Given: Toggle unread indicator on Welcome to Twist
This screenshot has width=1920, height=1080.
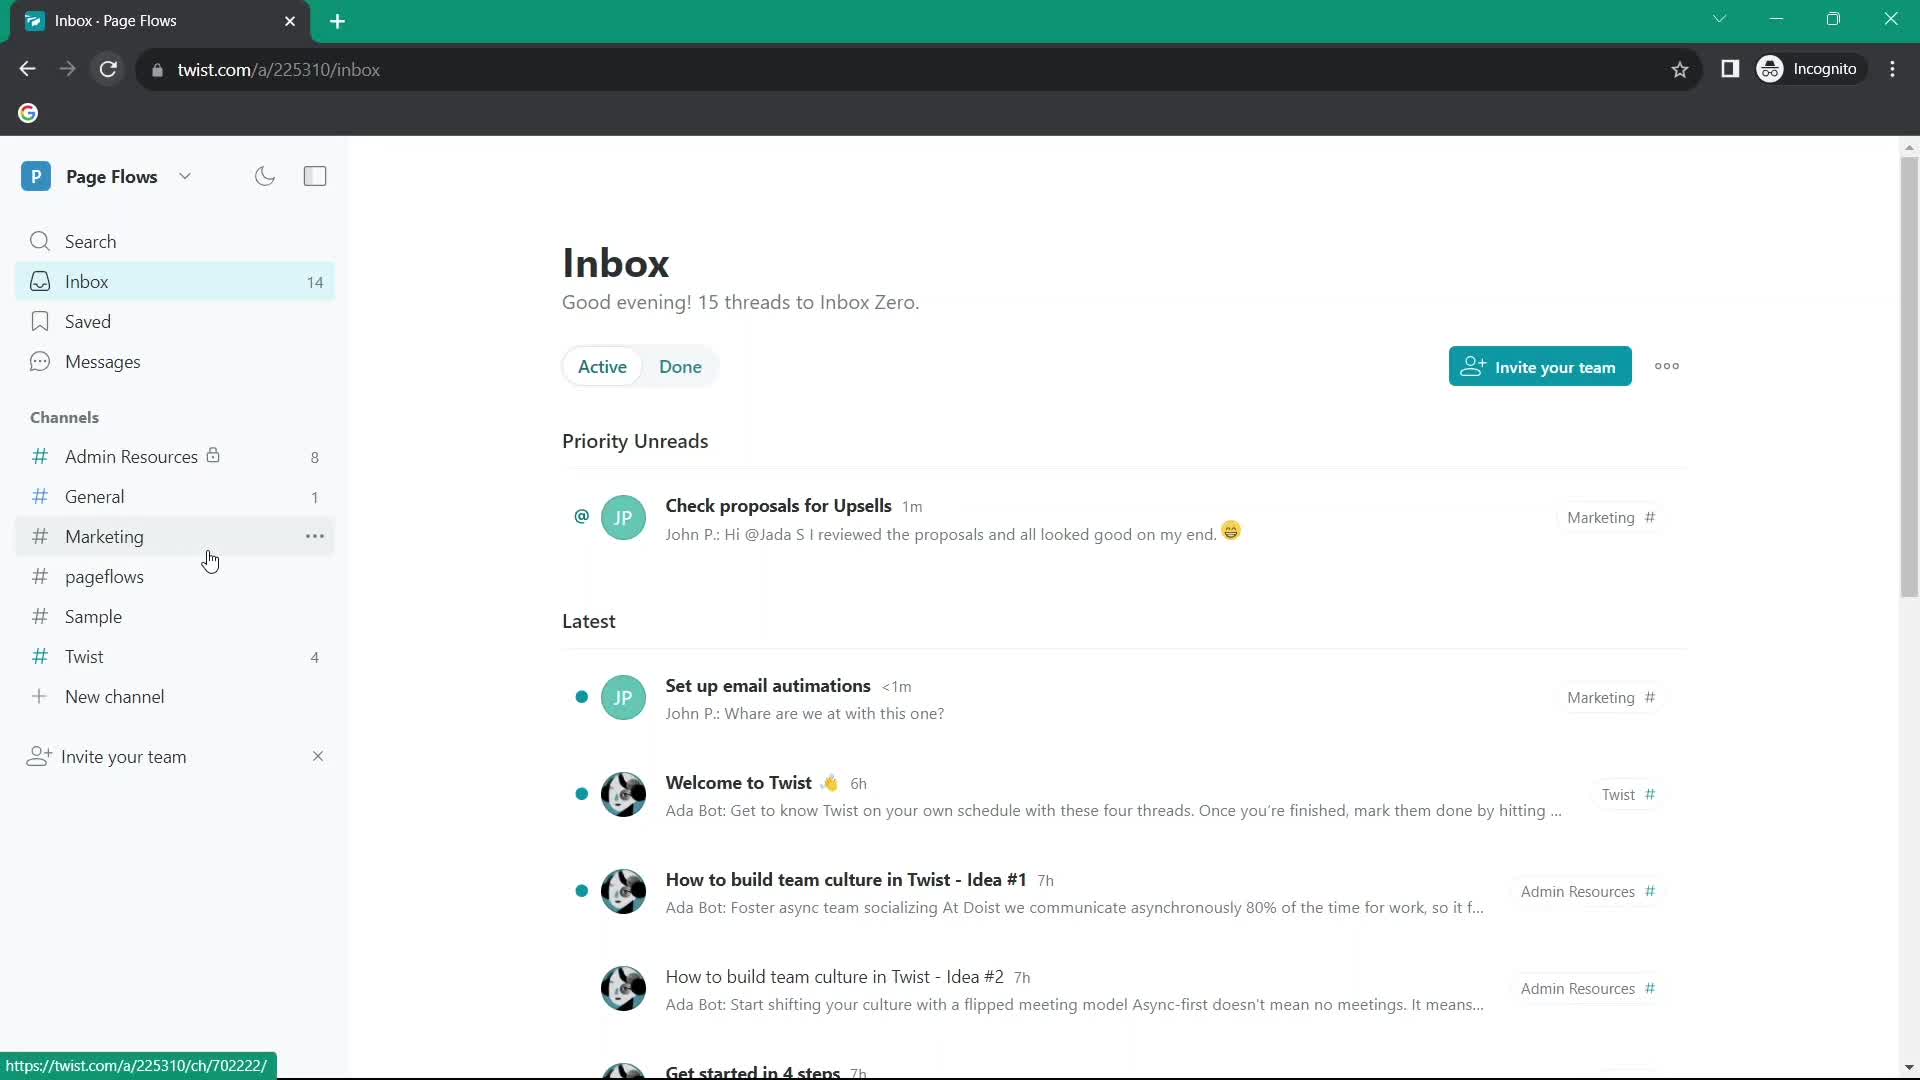Looking at the screenshot, I should click(582, 794).
